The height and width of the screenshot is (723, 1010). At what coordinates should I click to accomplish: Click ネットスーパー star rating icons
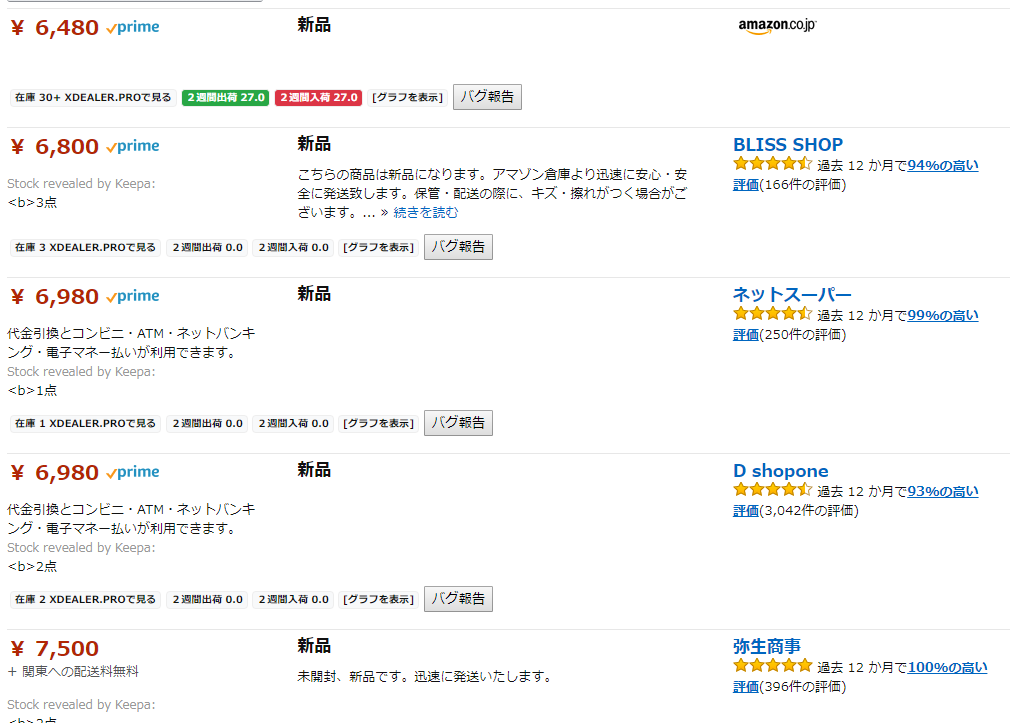click(772, 314)
